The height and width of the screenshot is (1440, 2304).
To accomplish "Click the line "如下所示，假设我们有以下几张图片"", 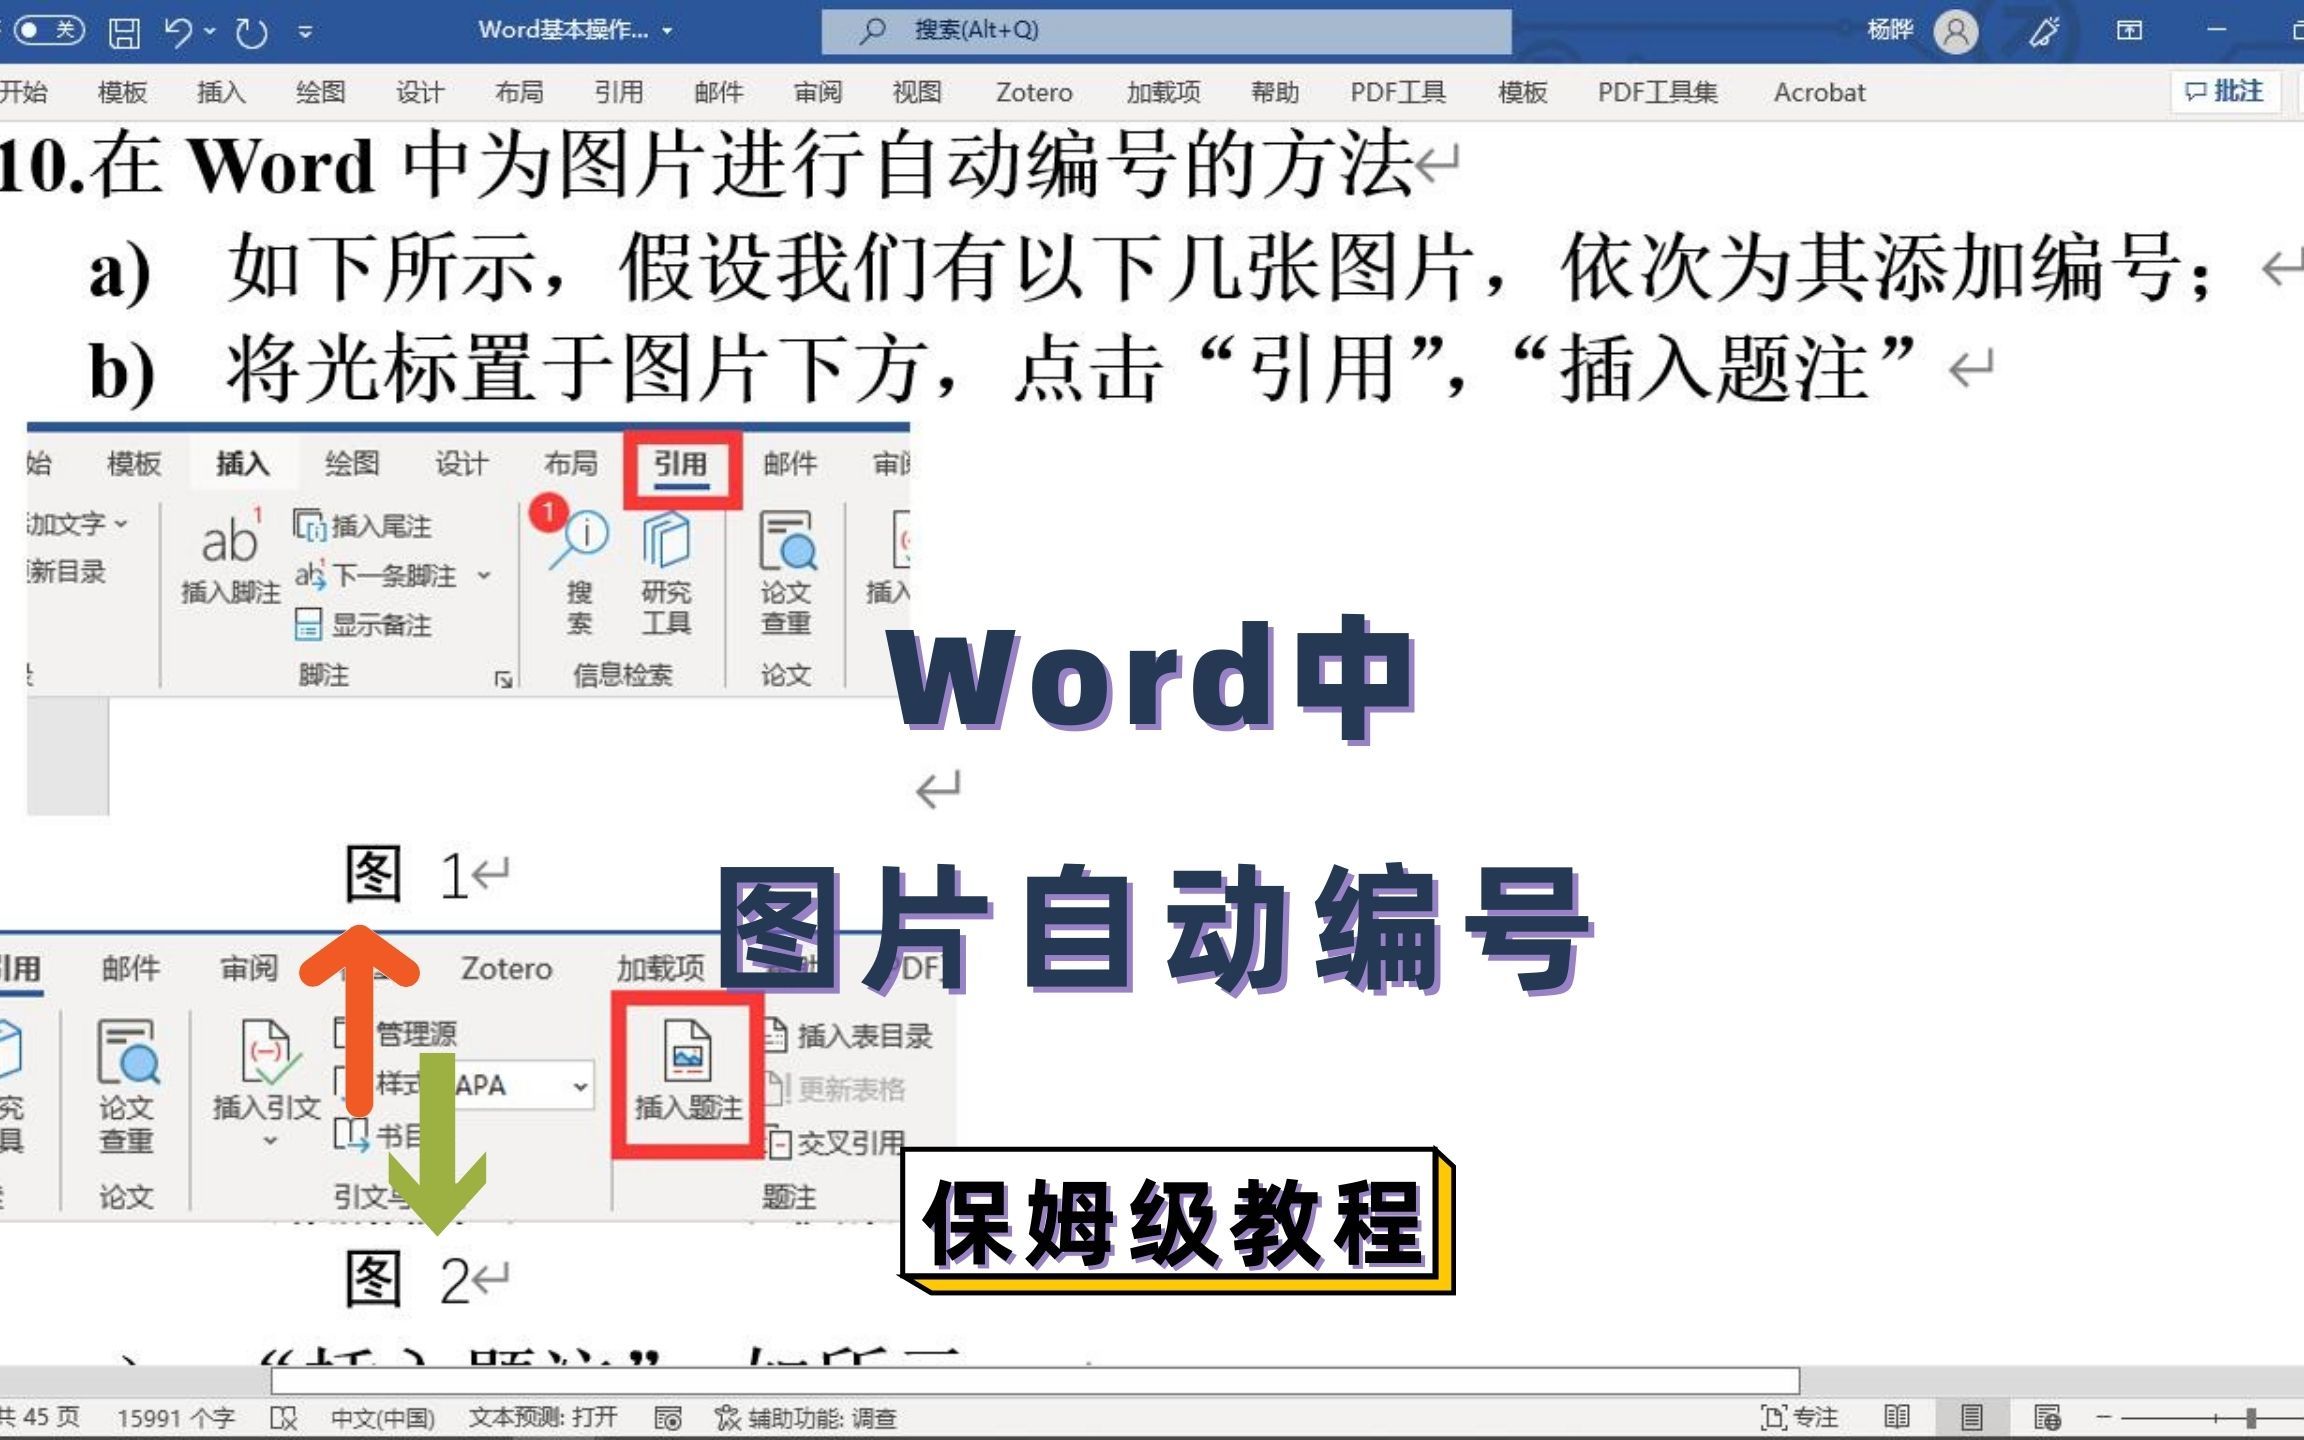I will pyautogui.click(x=852, y=268).
